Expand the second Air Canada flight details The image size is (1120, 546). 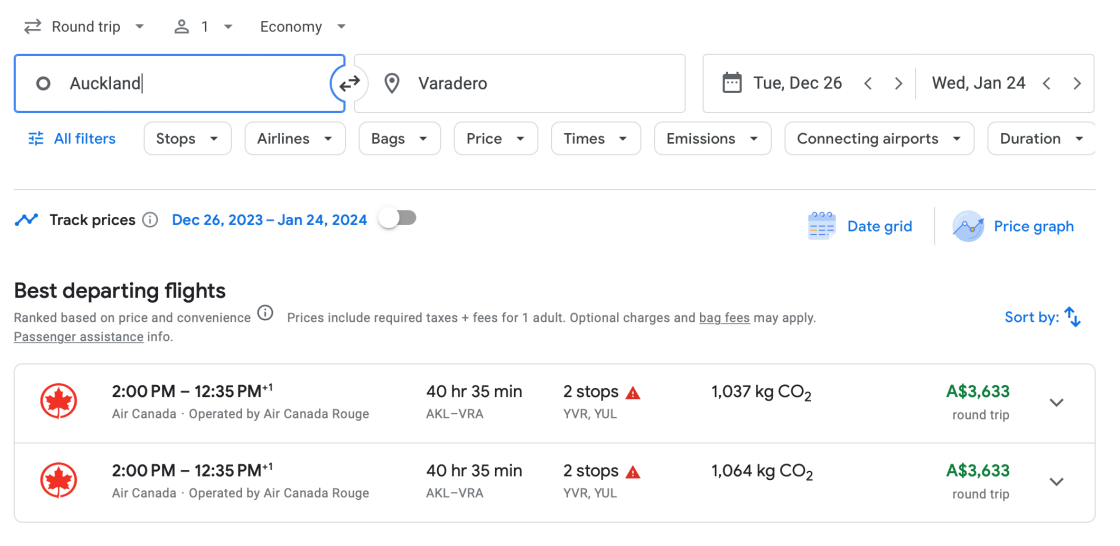pyautogui.click(x=1056, y=482)
